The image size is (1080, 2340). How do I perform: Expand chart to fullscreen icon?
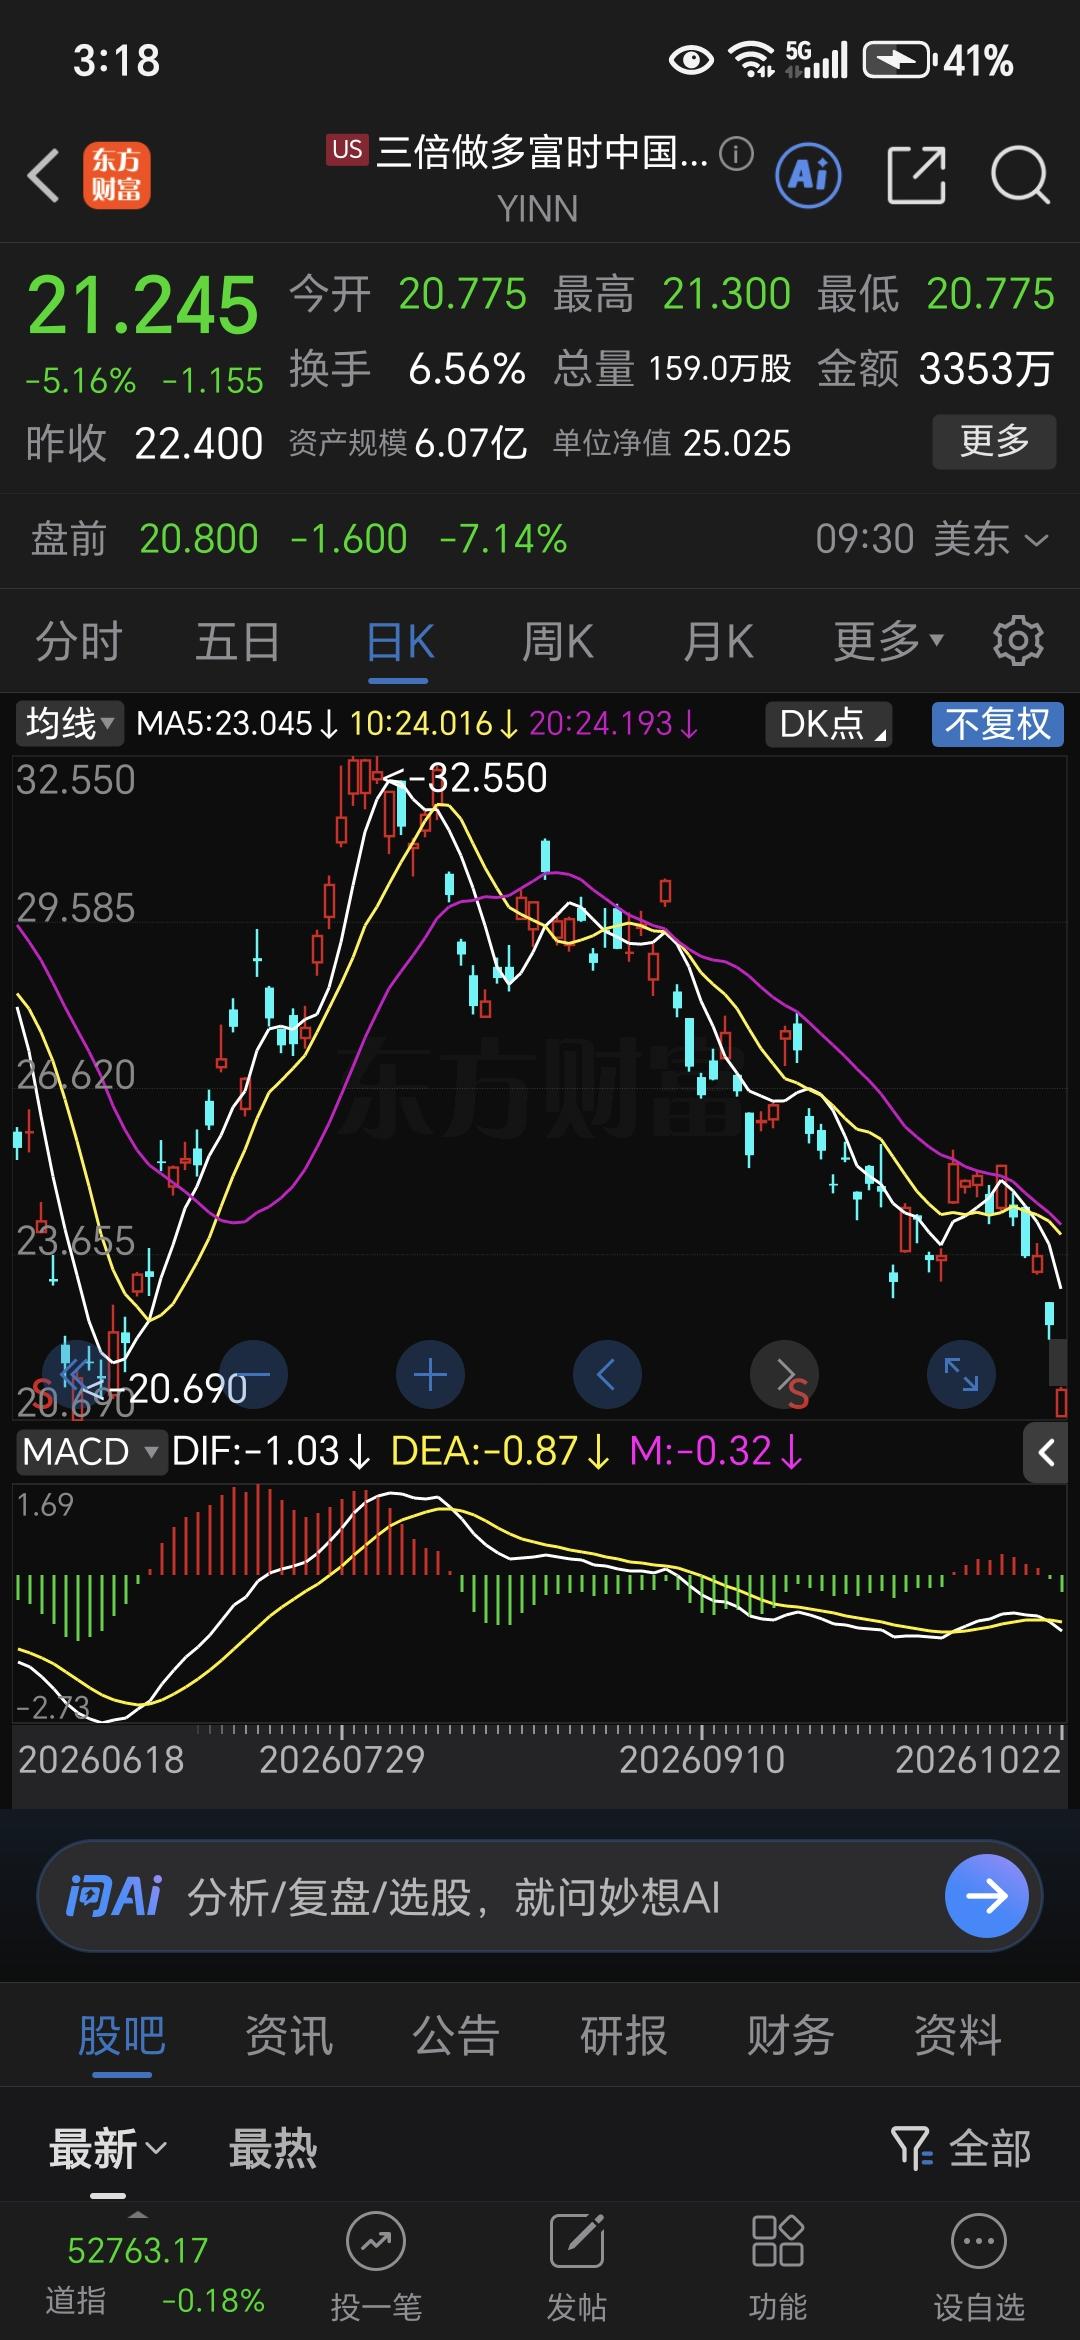coord(961,1374)
